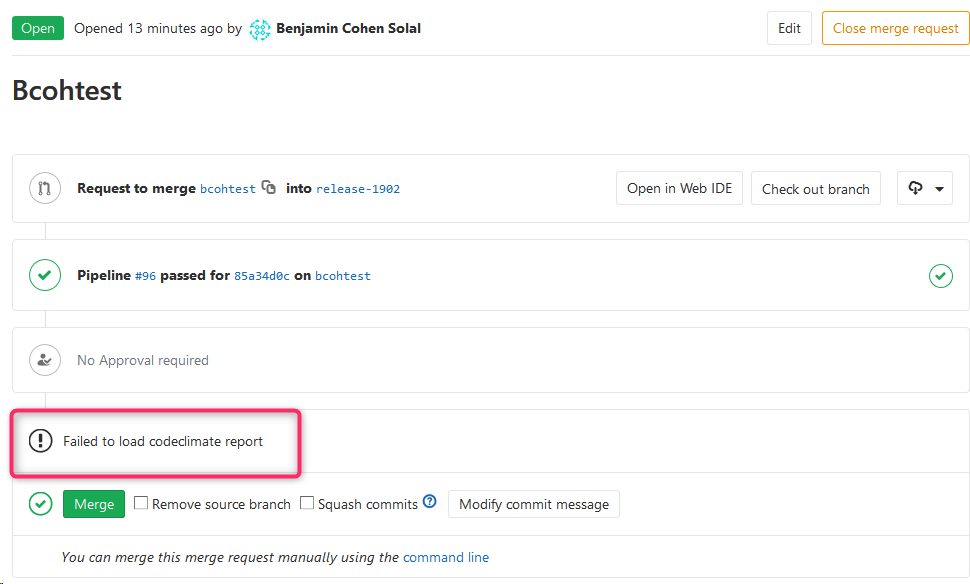
Task: Click the pipeline passed status icon on the left
Action: pyautogui.click(x=45, y=275)
